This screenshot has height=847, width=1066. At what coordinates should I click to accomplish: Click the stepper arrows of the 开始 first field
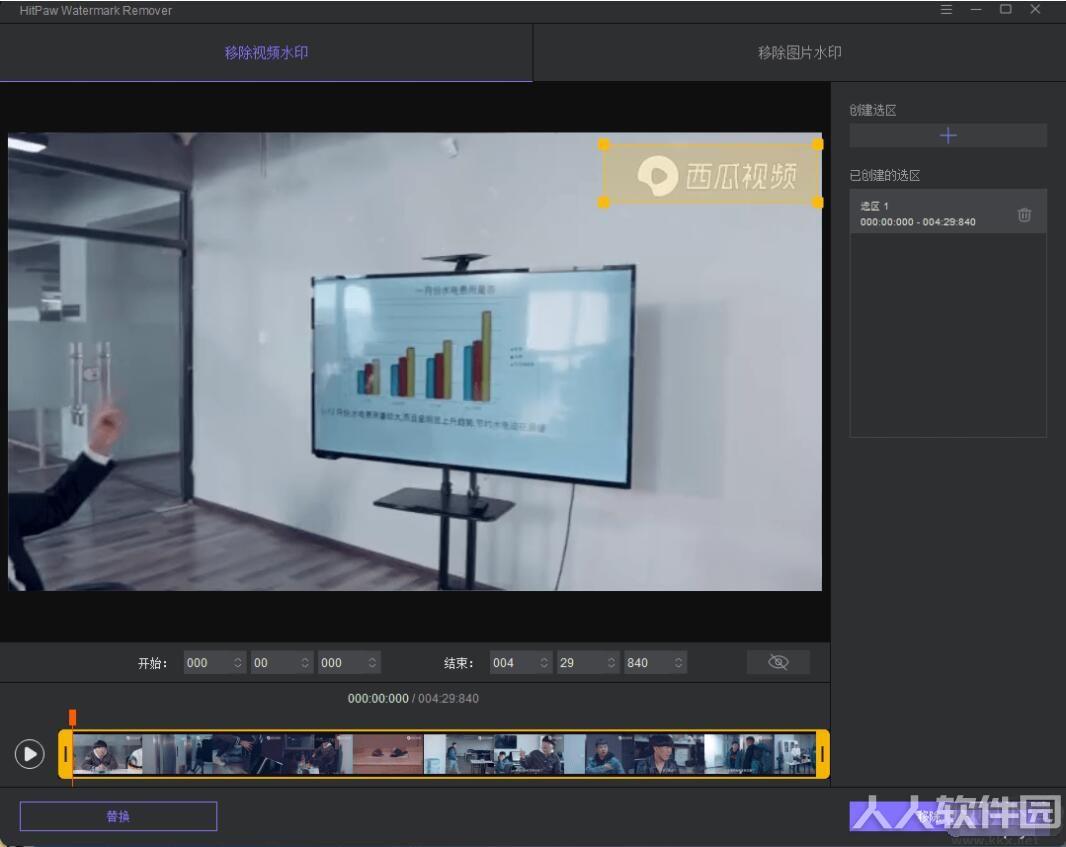tap(237, 663)
